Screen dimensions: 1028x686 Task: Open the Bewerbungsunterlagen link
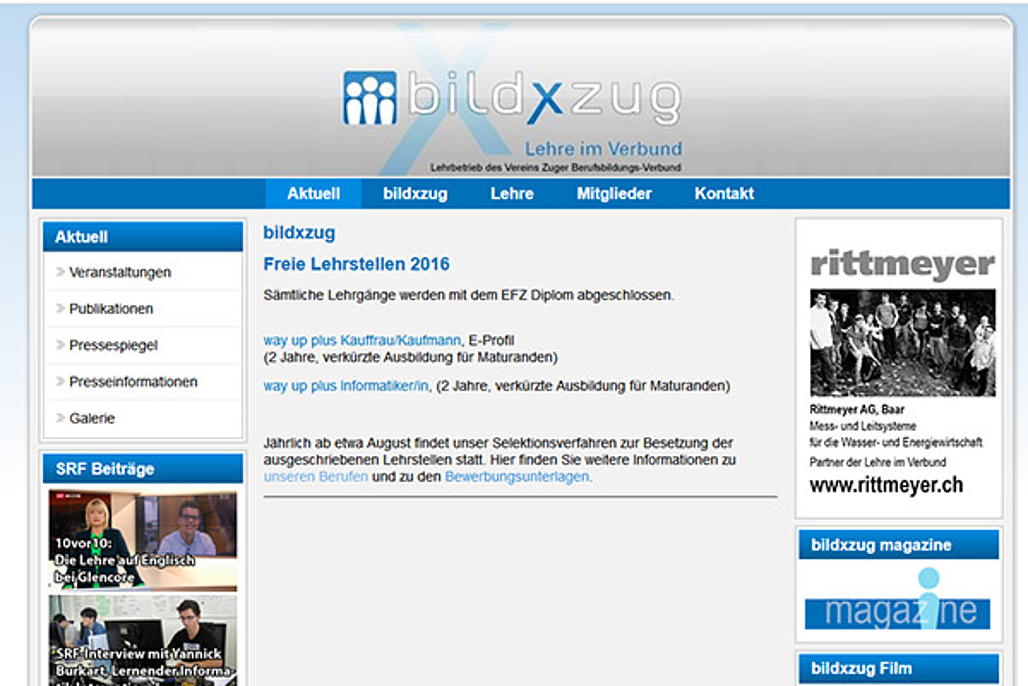click(517, 477)
